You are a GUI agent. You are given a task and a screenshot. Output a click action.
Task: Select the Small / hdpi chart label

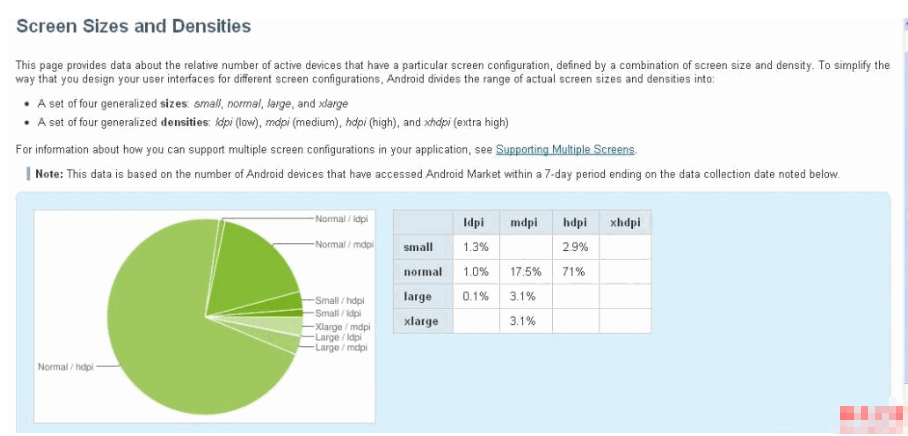[340, 300]
